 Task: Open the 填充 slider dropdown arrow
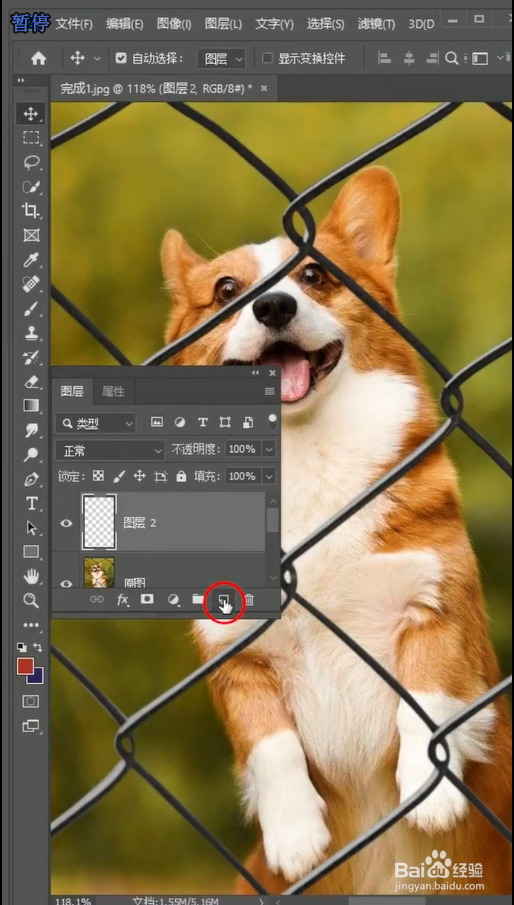[269, 476]
